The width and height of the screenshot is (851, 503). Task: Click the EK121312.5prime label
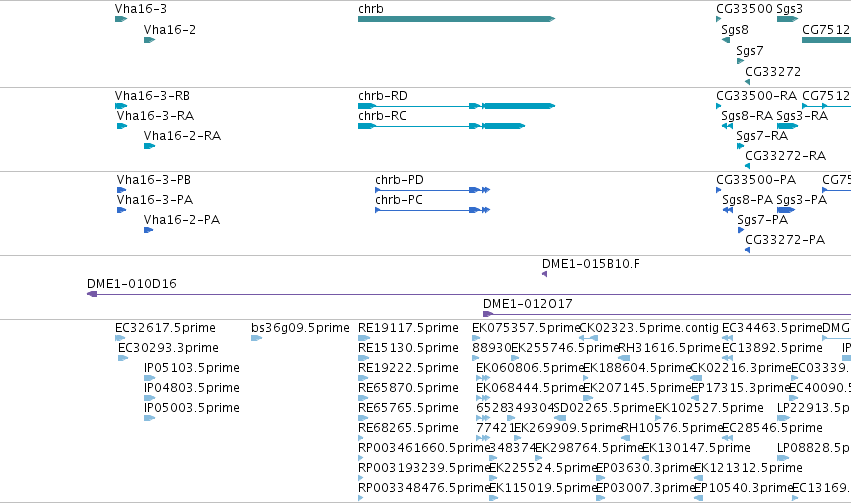click(x=748, y=468)
